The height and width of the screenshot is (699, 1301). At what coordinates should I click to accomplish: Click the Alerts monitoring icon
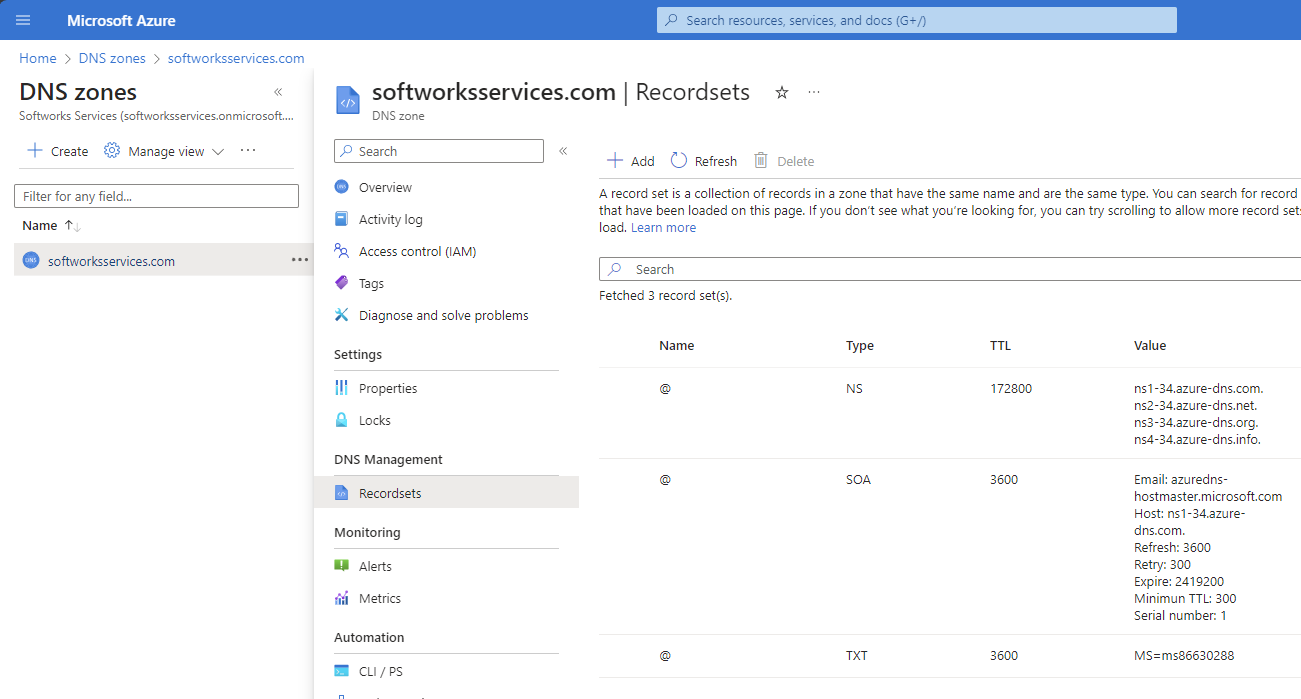(x=341, y=565)
